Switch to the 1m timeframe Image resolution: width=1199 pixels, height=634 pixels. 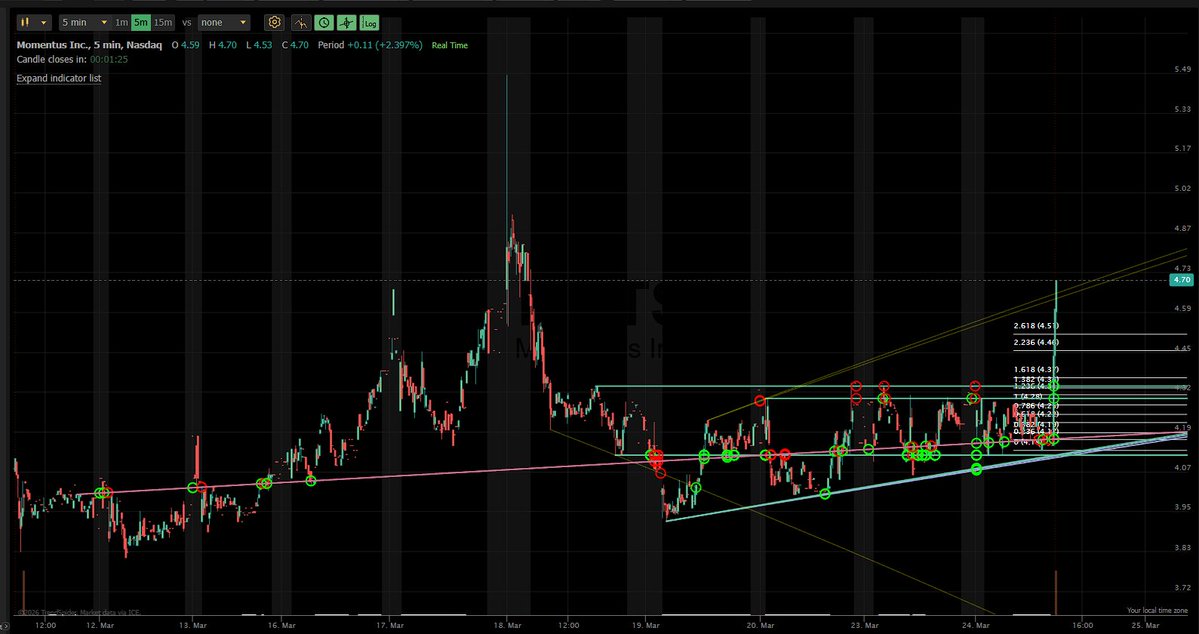pos(122,23)
